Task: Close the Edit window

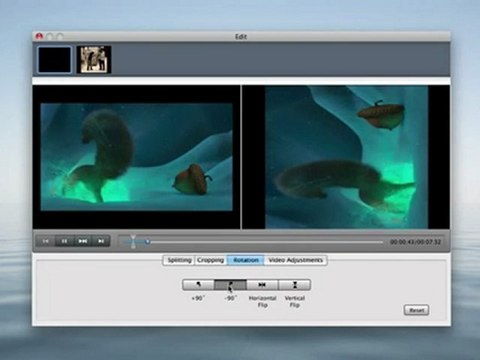Action: click(x=39, y=36)
